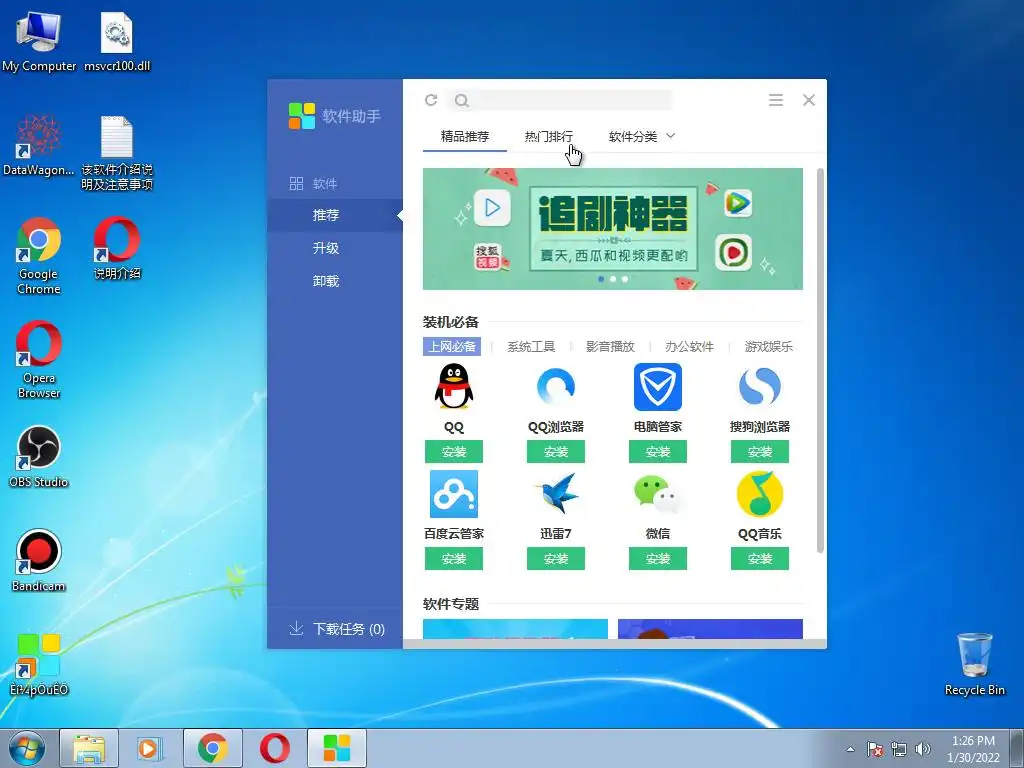Click the Chrome icon in the taskbar

click(212, 748)
